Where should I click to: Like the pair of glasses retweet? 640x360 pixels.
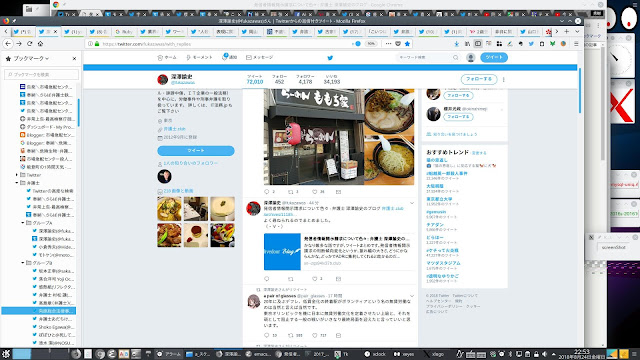click(x=315, y=335)
